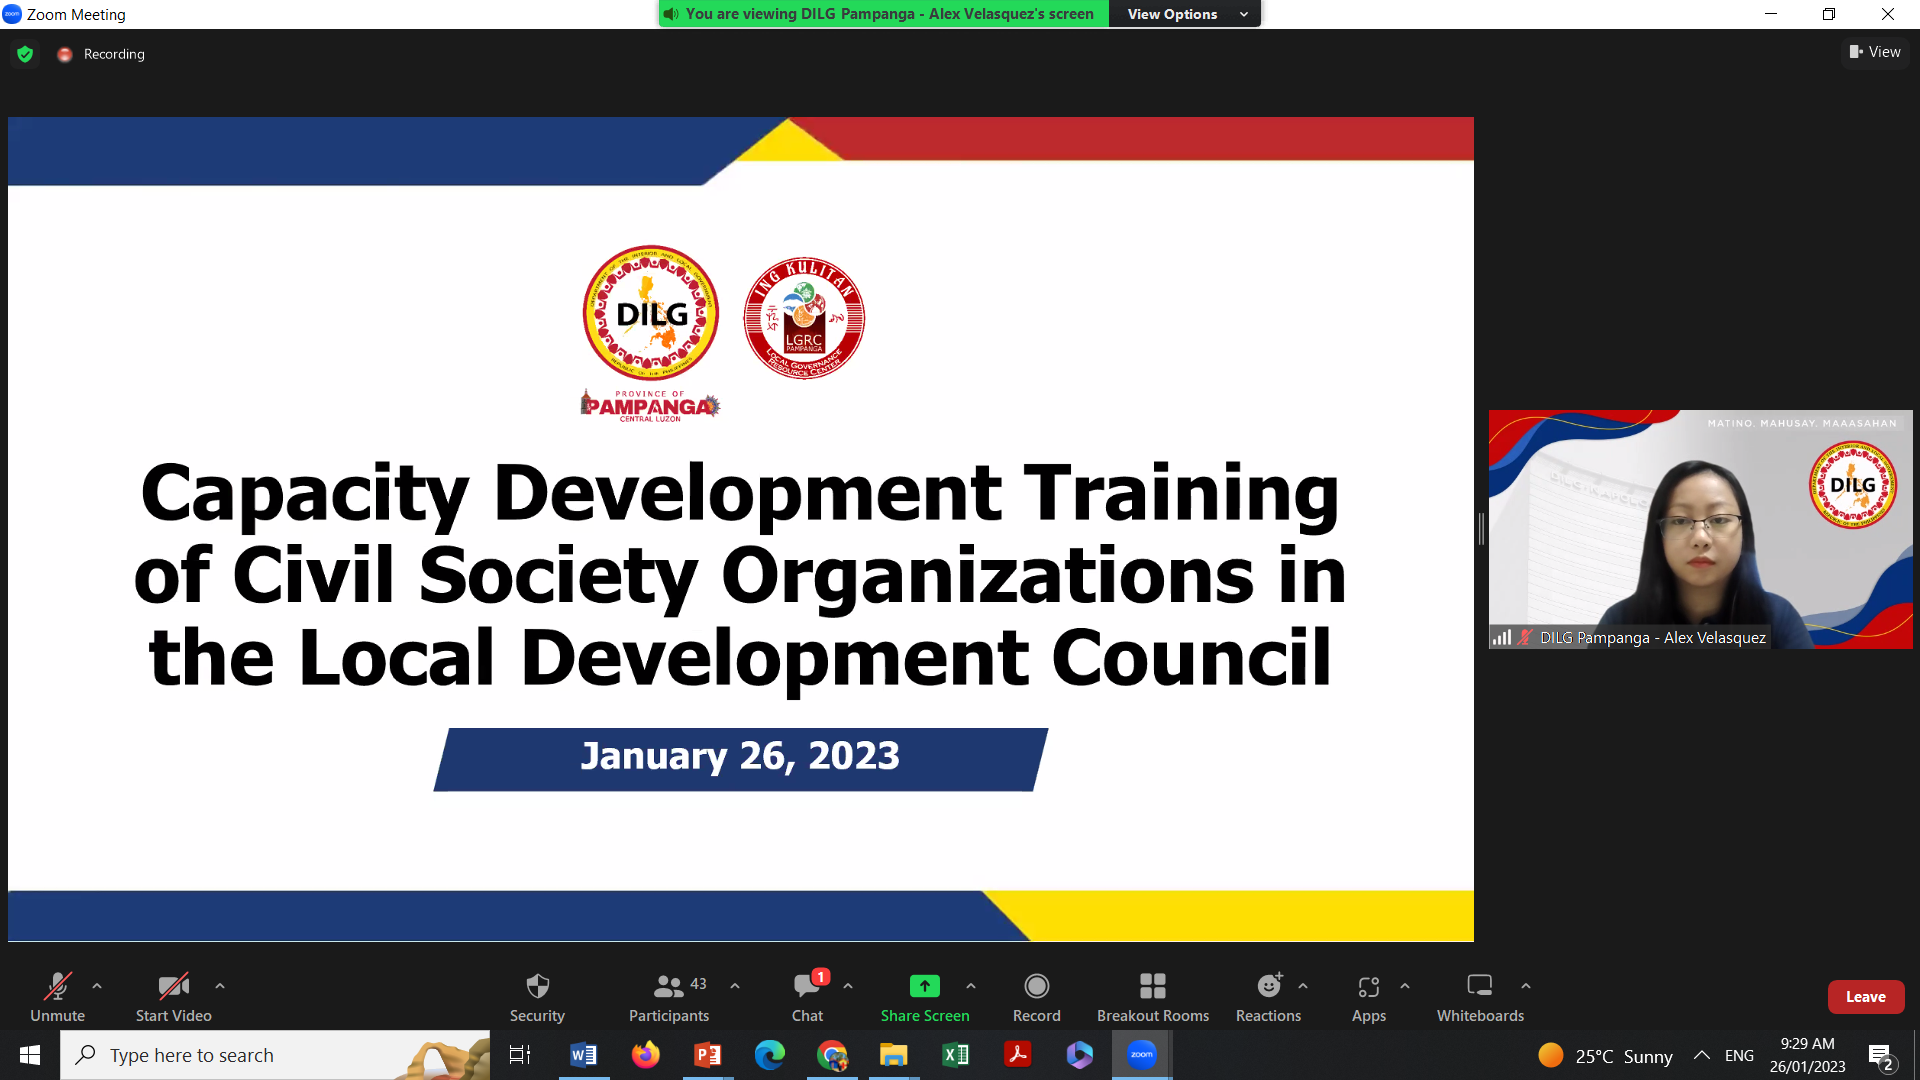Image resolution: width=1920 pixels, height=1080 pixels.
Task: Open the clock showing 9:29 AM
Action: coord(1807,1055)
